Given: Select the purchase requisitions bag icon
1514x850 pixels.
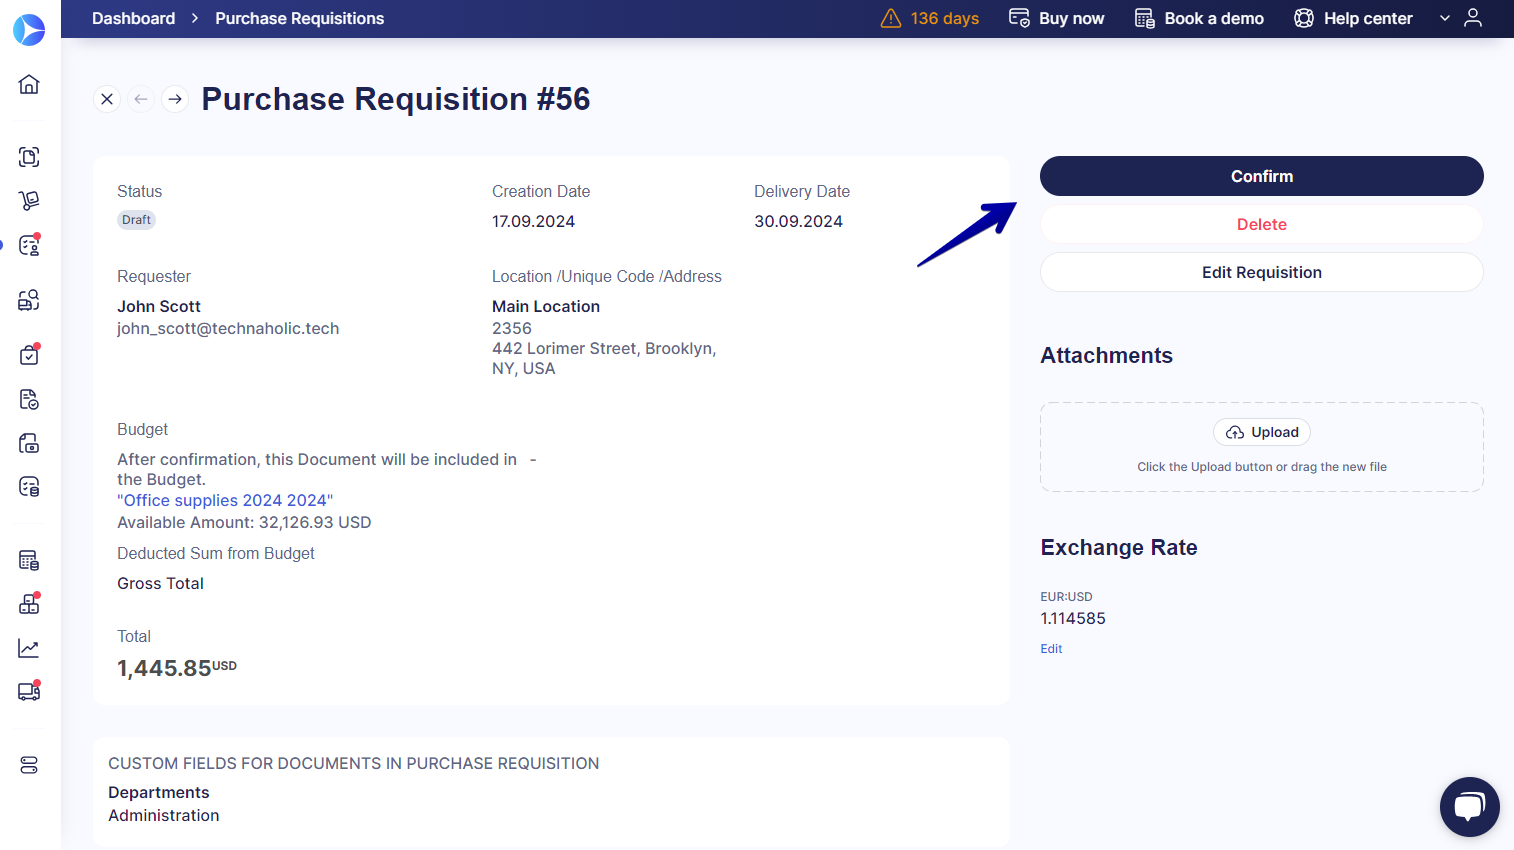Looking at the screenshot, I should click(29, 355).
